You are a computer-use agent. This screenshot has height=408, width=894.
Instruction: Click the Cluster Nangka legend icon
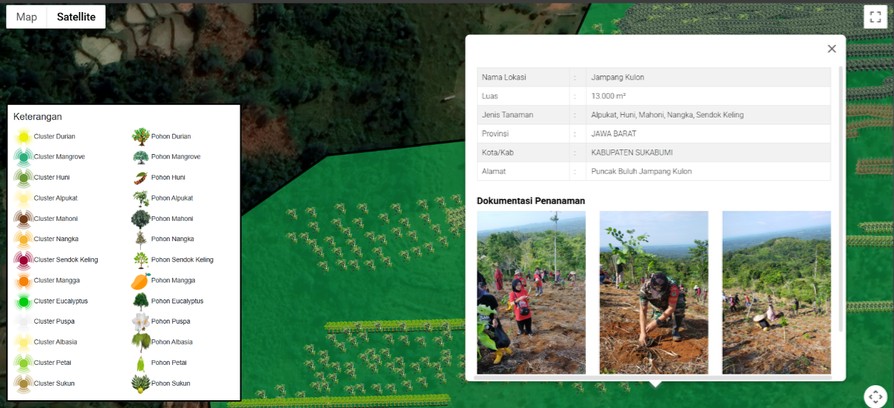point(23,239)
